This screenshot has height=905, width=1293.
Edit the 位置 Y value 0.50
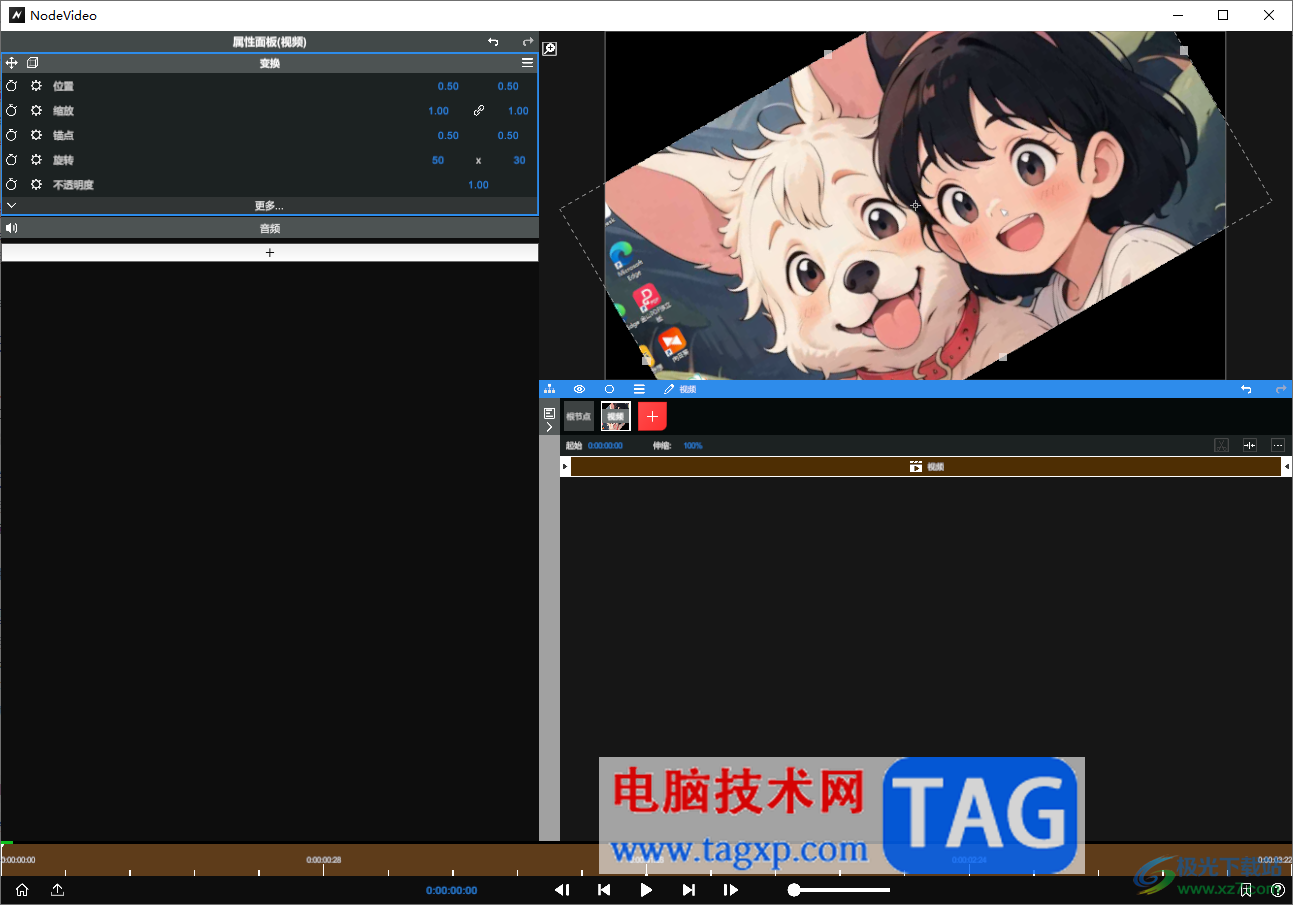click(508, 86)
